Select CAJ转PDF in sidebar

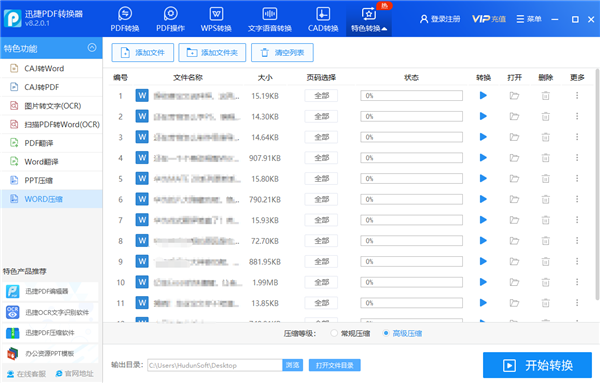coord(51,87)
